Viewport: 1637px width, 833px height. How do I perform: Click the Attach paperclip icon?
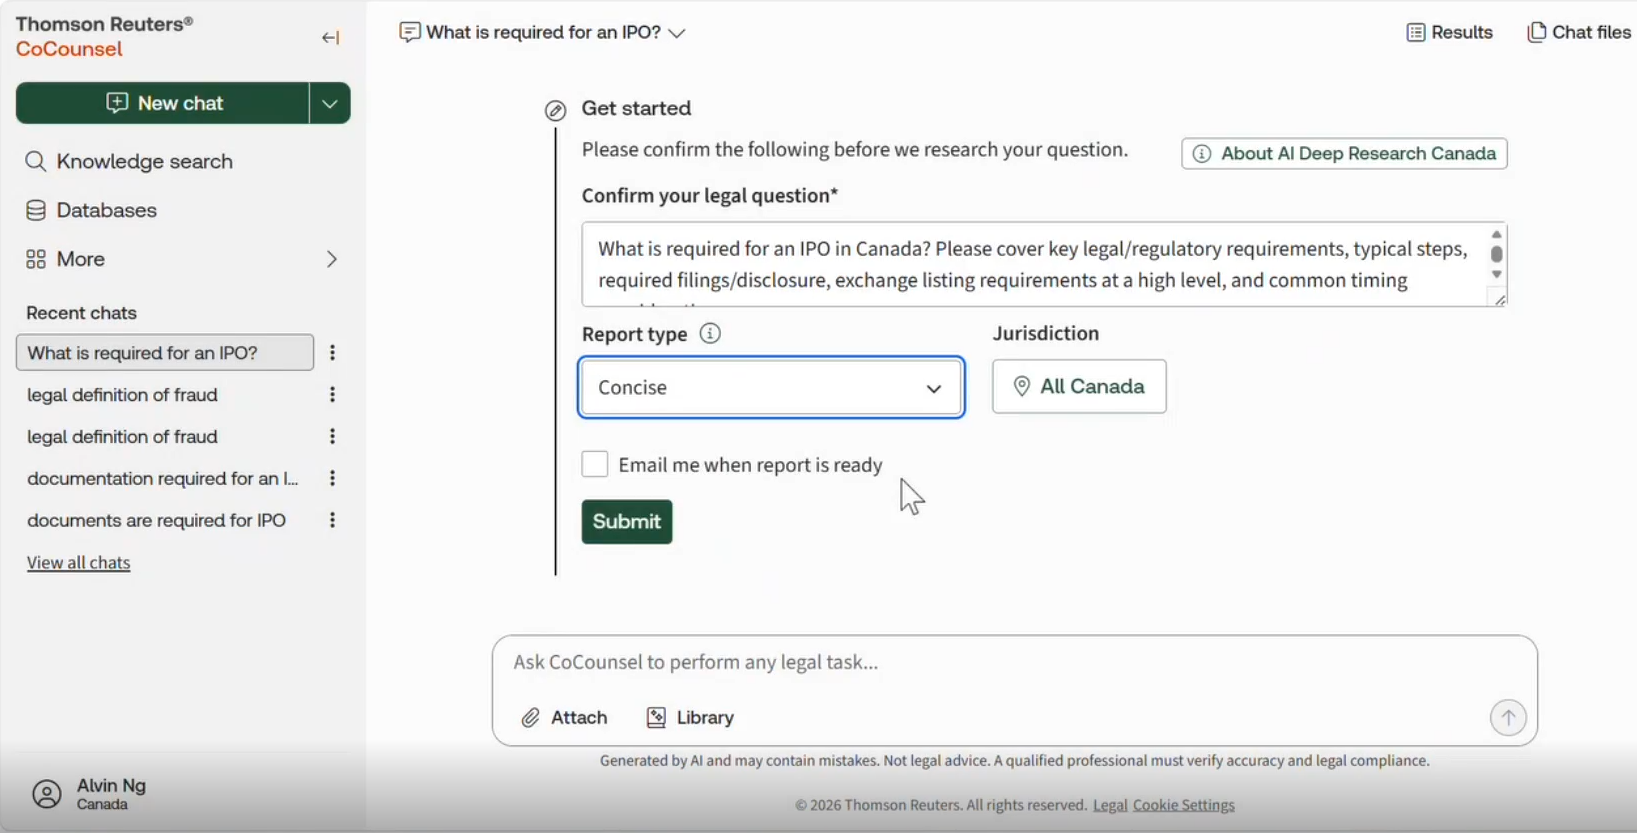[530, 717]
